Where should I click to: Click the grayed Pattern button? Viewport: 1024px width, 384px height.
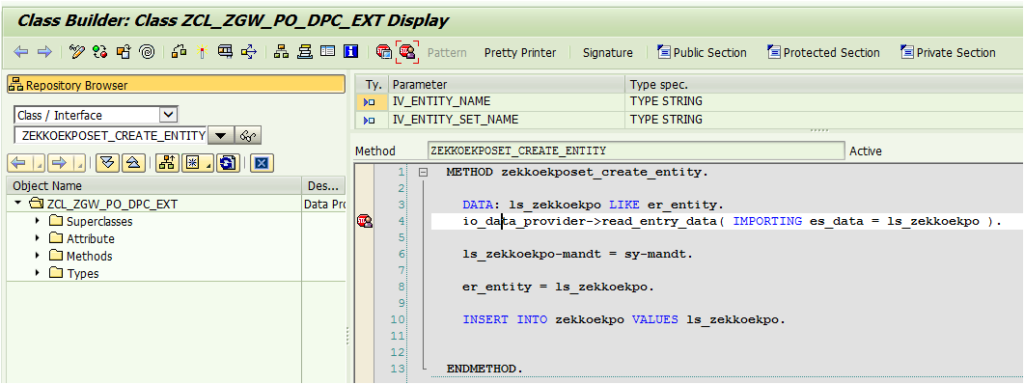(x=447, y=53)
